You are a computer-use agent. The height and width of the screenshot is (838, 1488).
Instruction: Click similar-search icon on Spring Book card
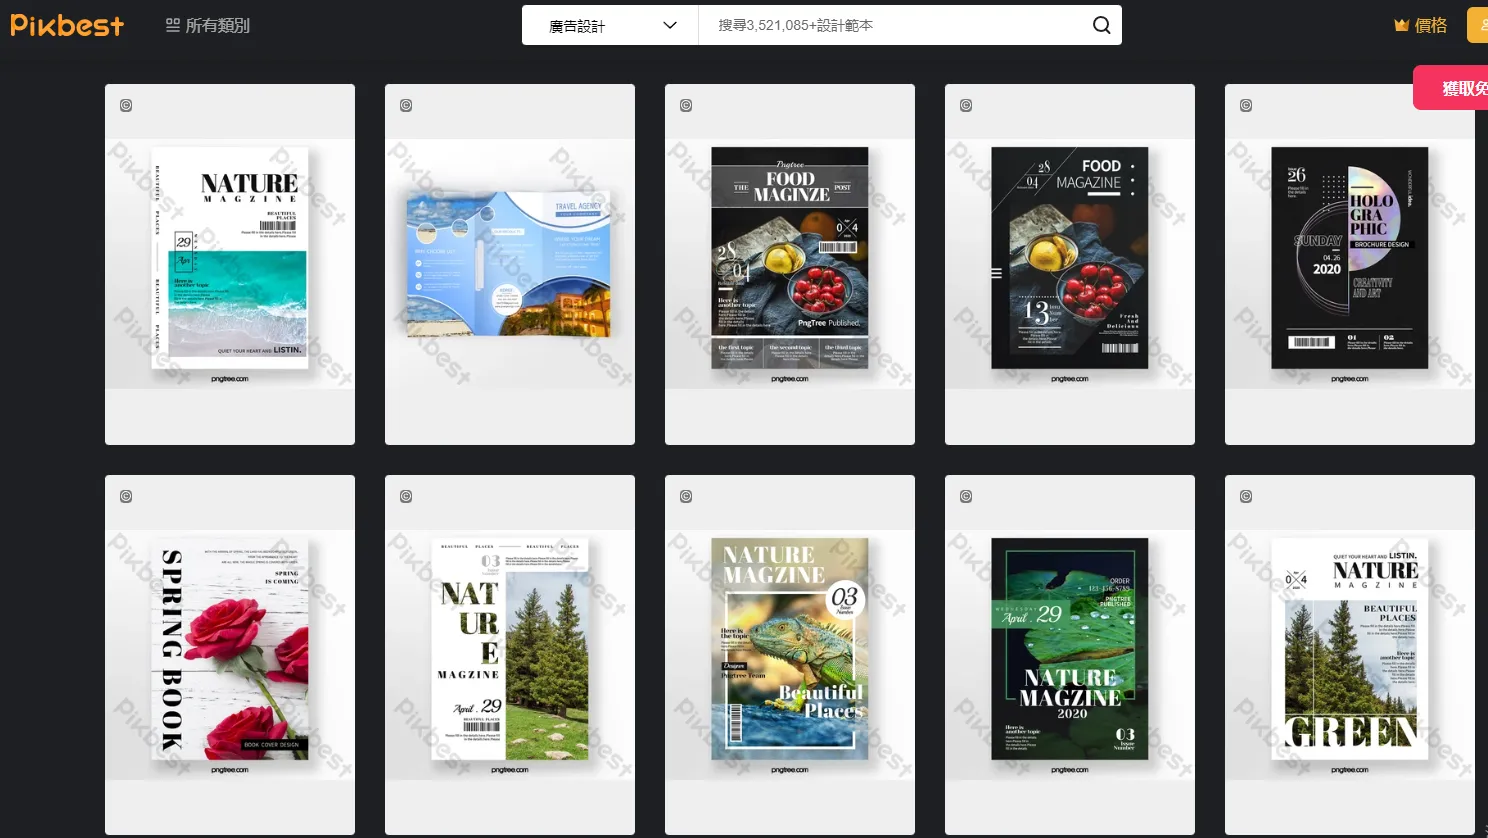point(126,496)
